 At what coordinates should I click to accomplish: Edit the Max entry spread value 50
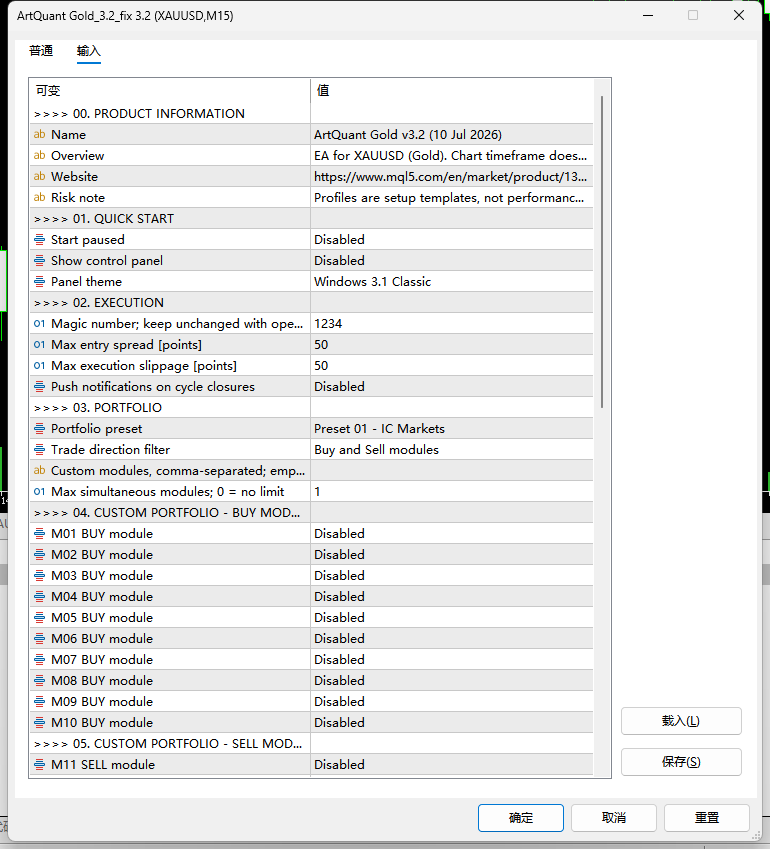[452, 344]
